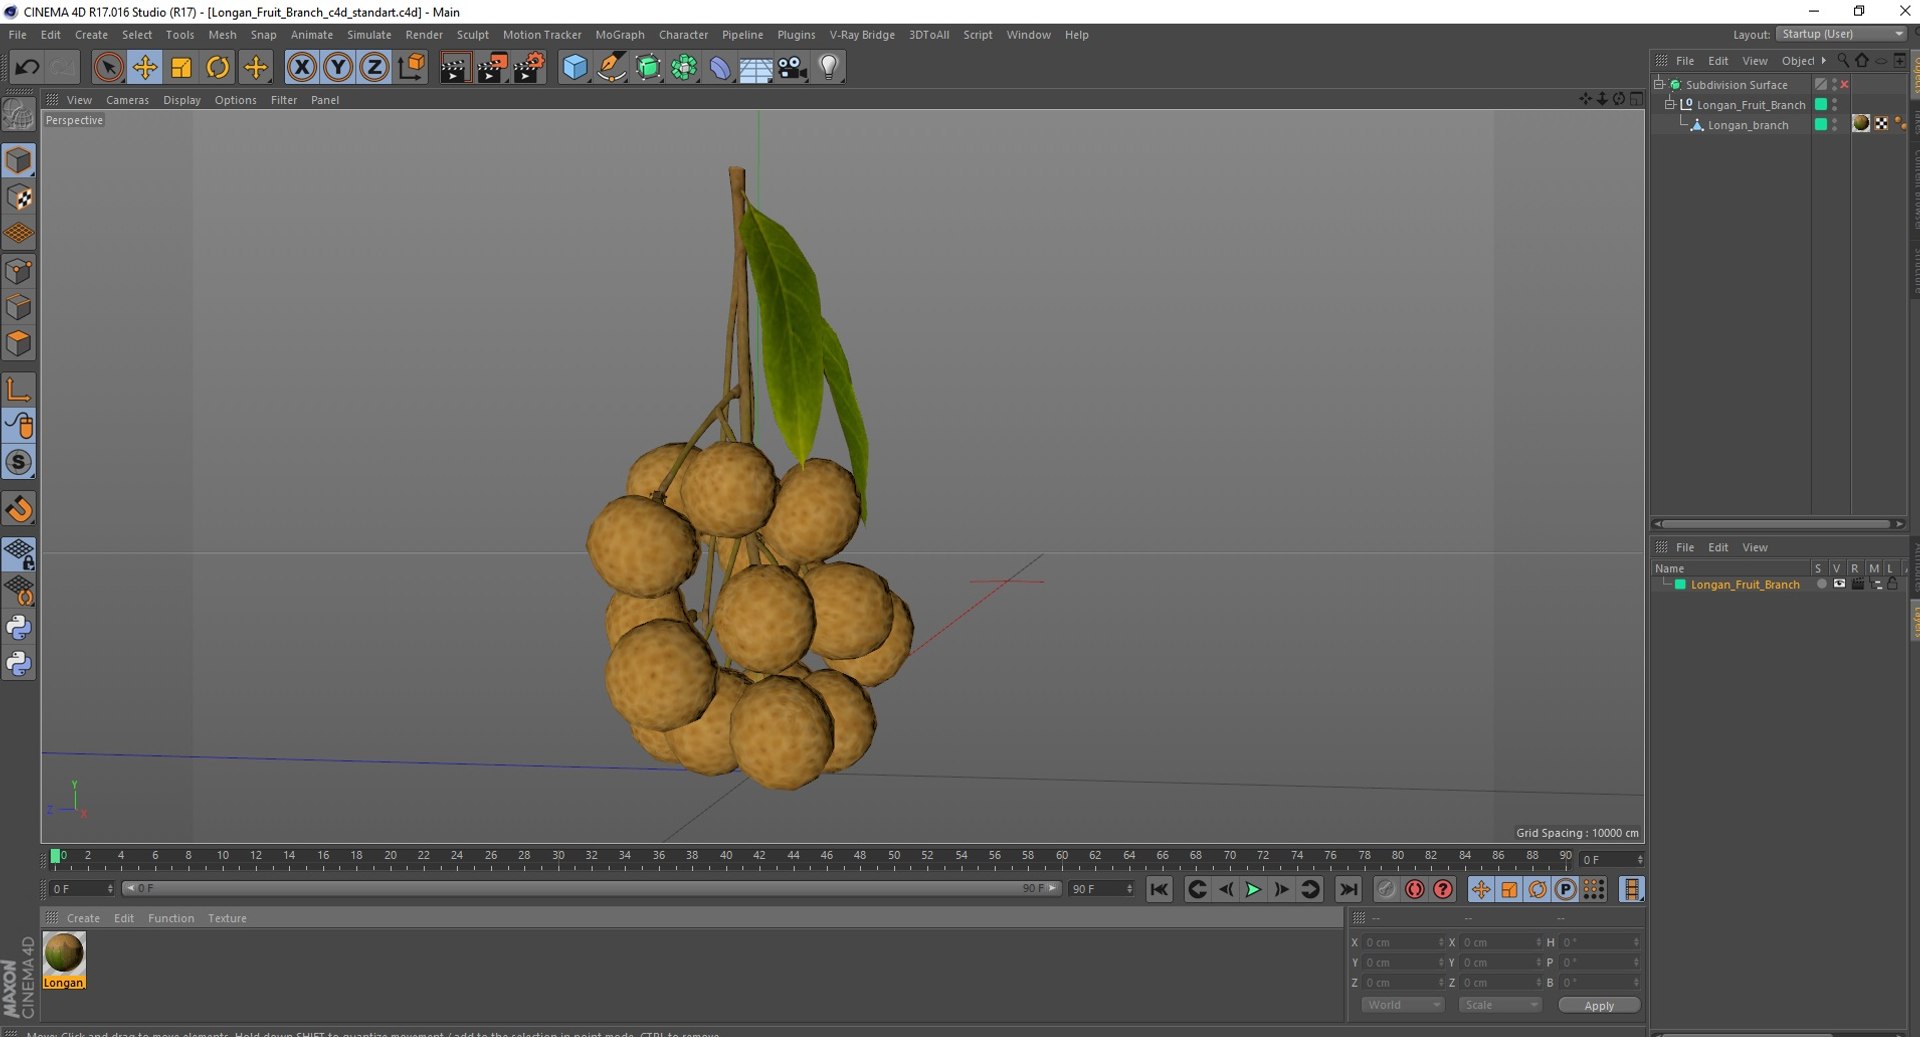Add a camera object
Image resolution: width=1920 pixels, height=1037 pixels.
click(x=792, y=68)
